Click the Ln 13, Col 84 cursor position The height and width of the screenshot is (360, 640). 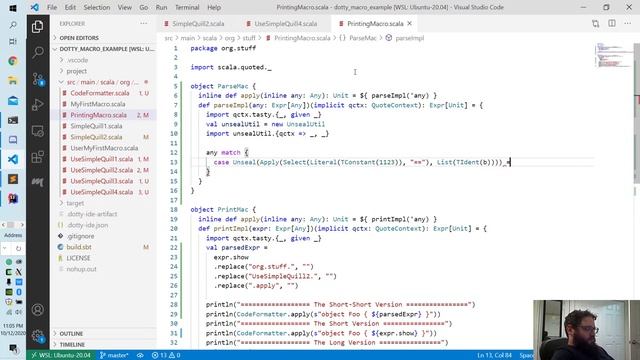click(x=494, y=355)
